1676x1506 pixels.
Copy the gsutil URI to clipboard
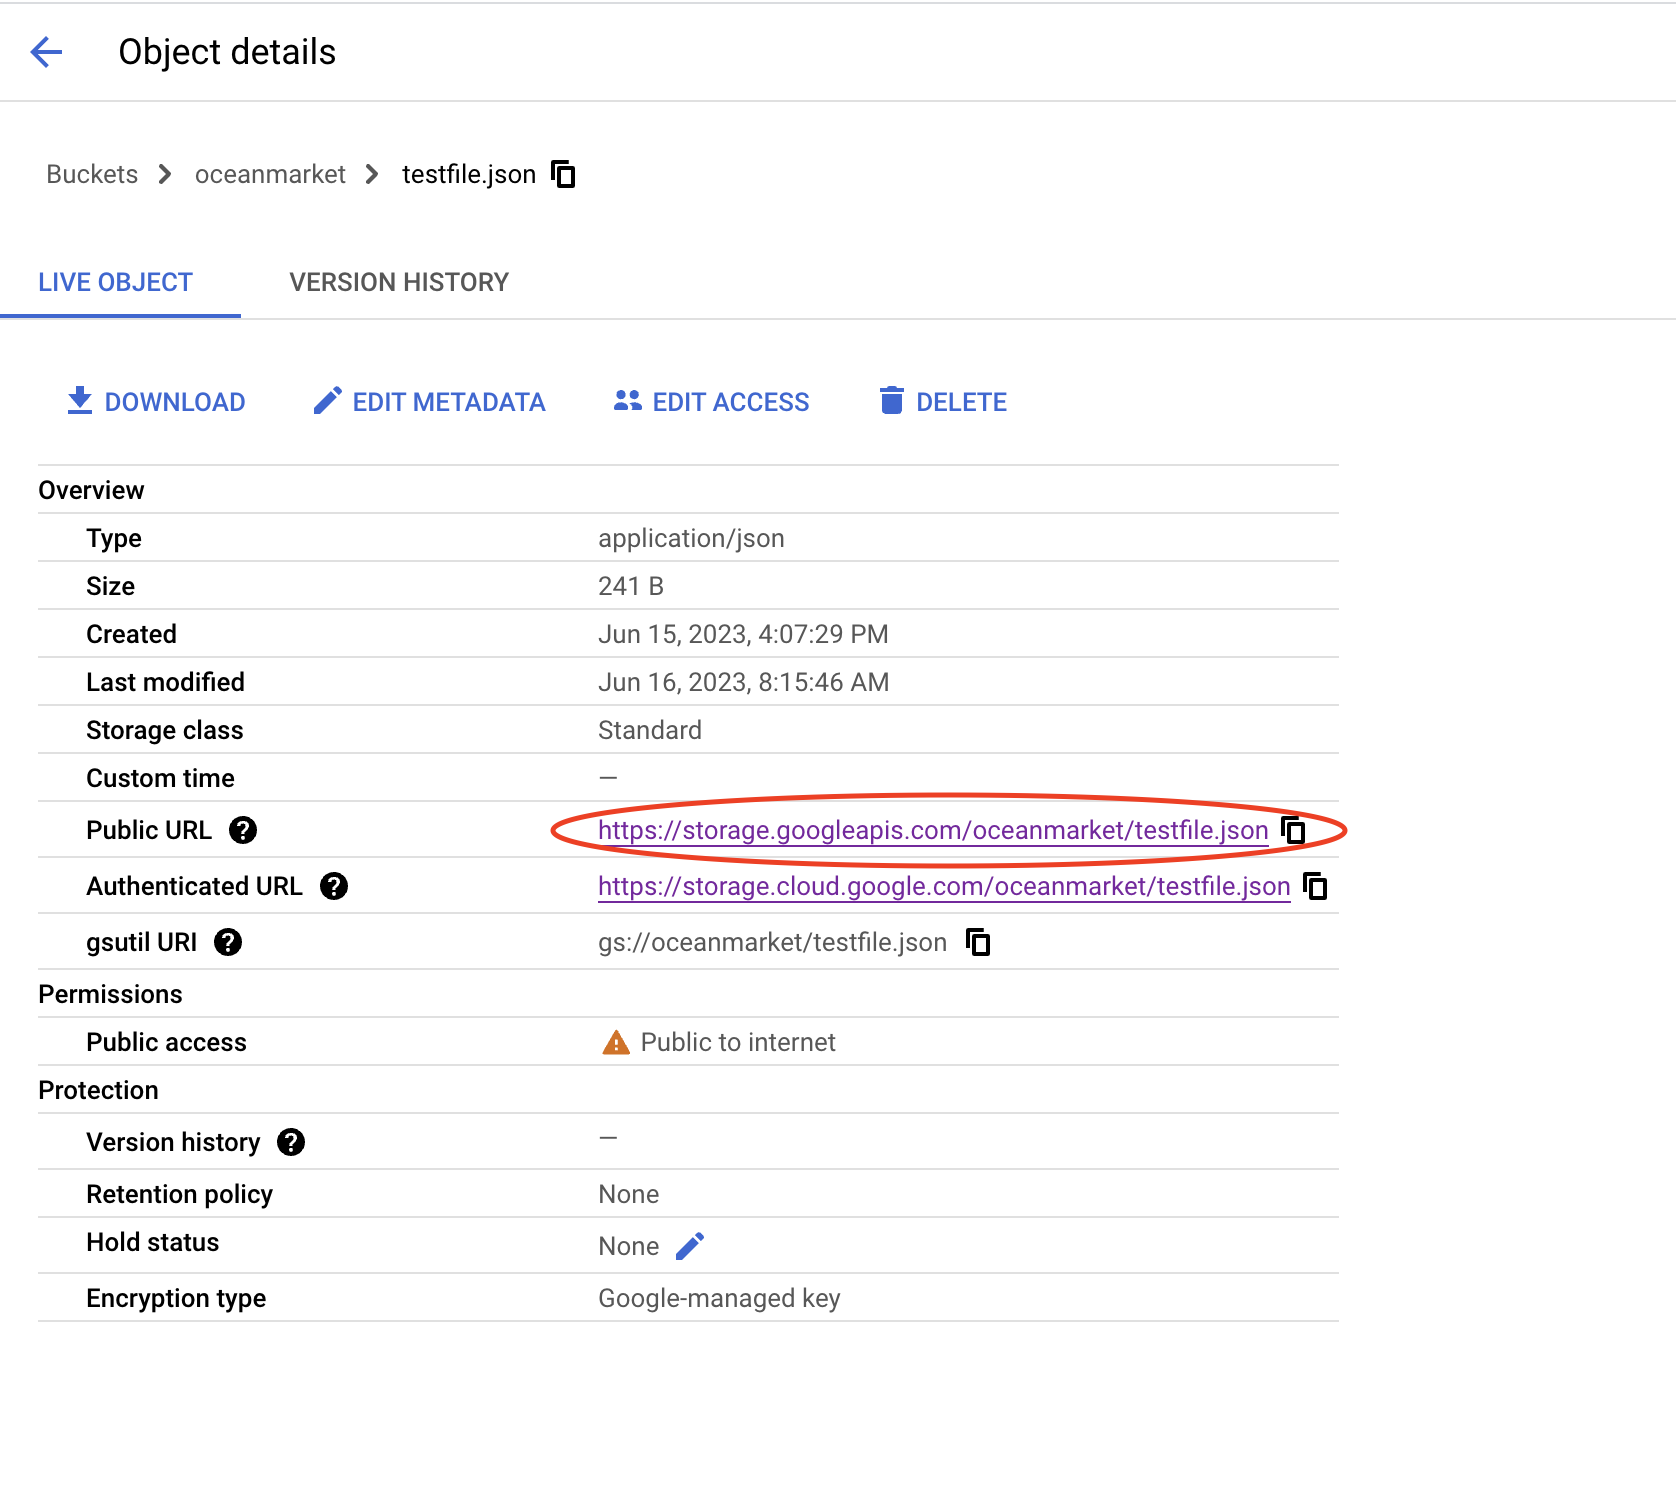[x=978, y=942]
